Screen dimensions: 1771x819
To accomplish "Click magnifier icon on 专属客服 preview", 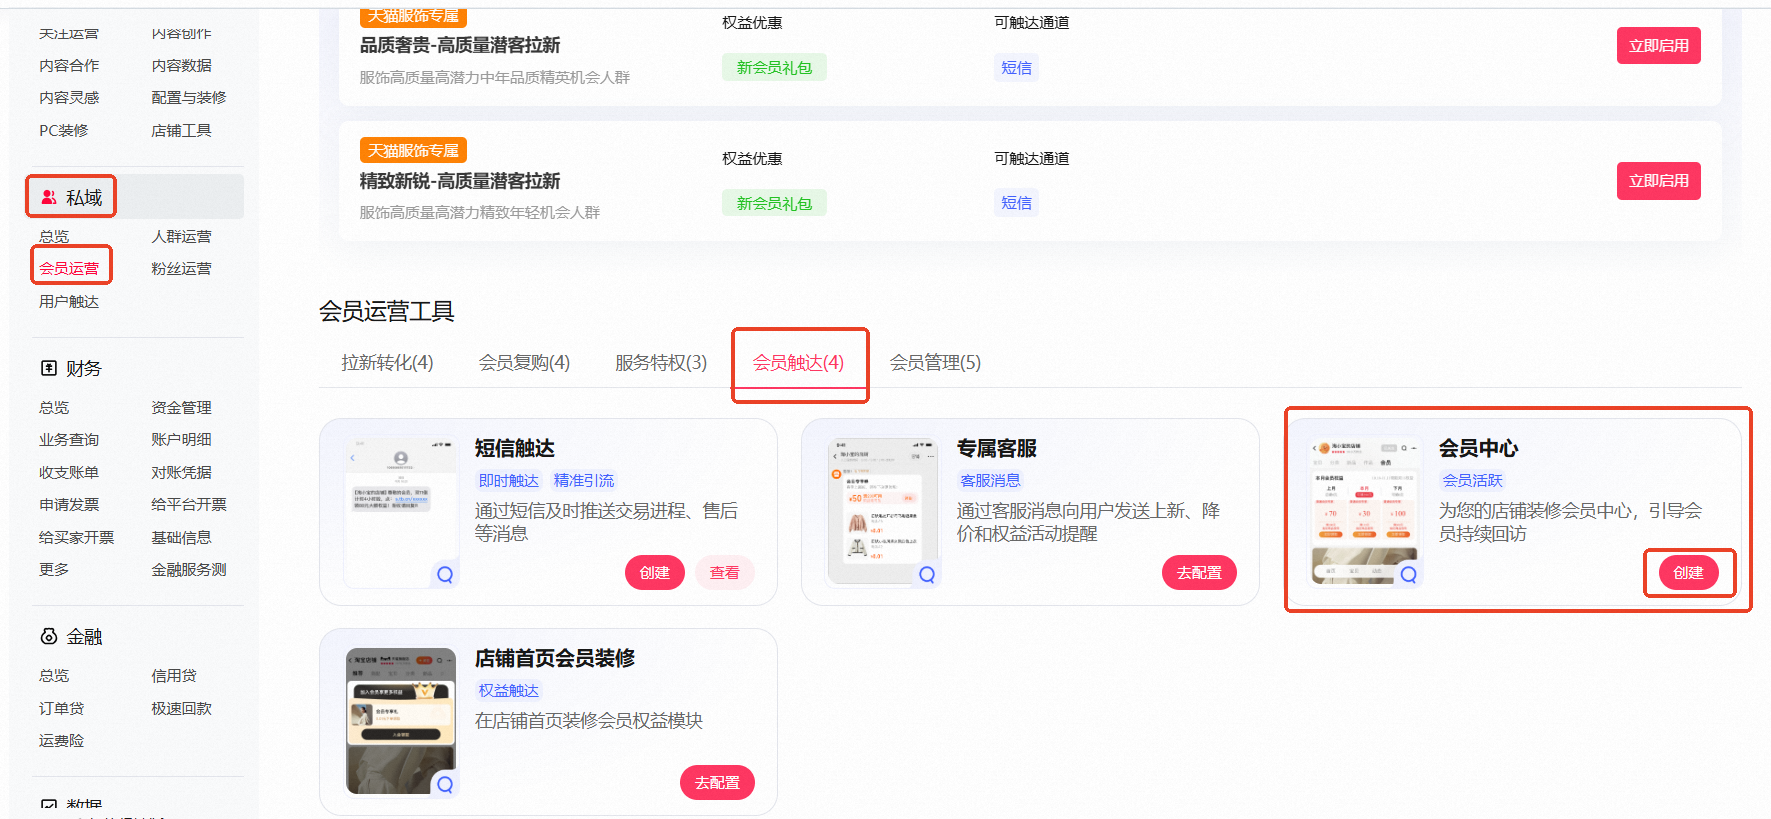I will pyautogui.click(x=927, y=574).
